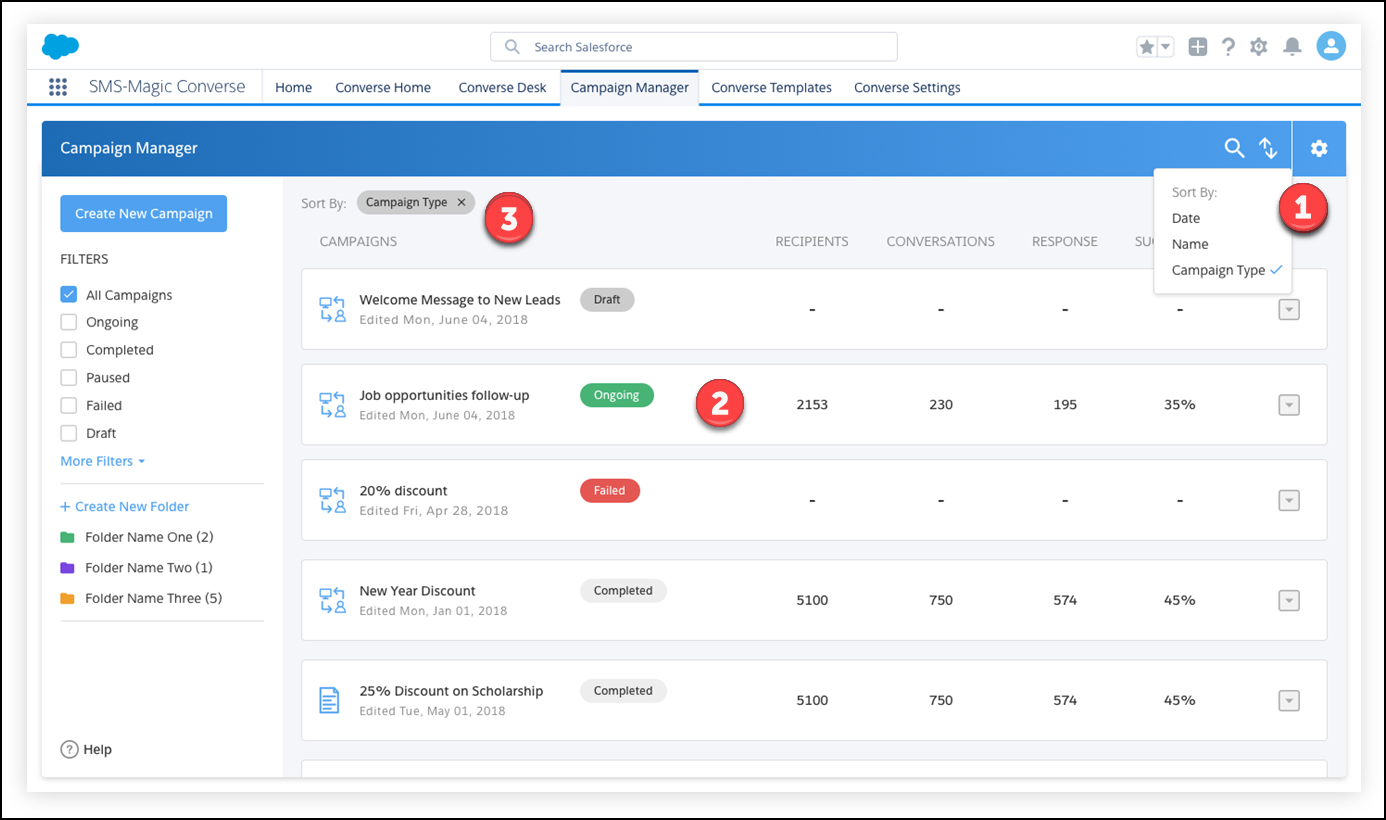Click Completed badge on New Year Discount
Viewport: 1386px width, 820px height.
point(623,590)
